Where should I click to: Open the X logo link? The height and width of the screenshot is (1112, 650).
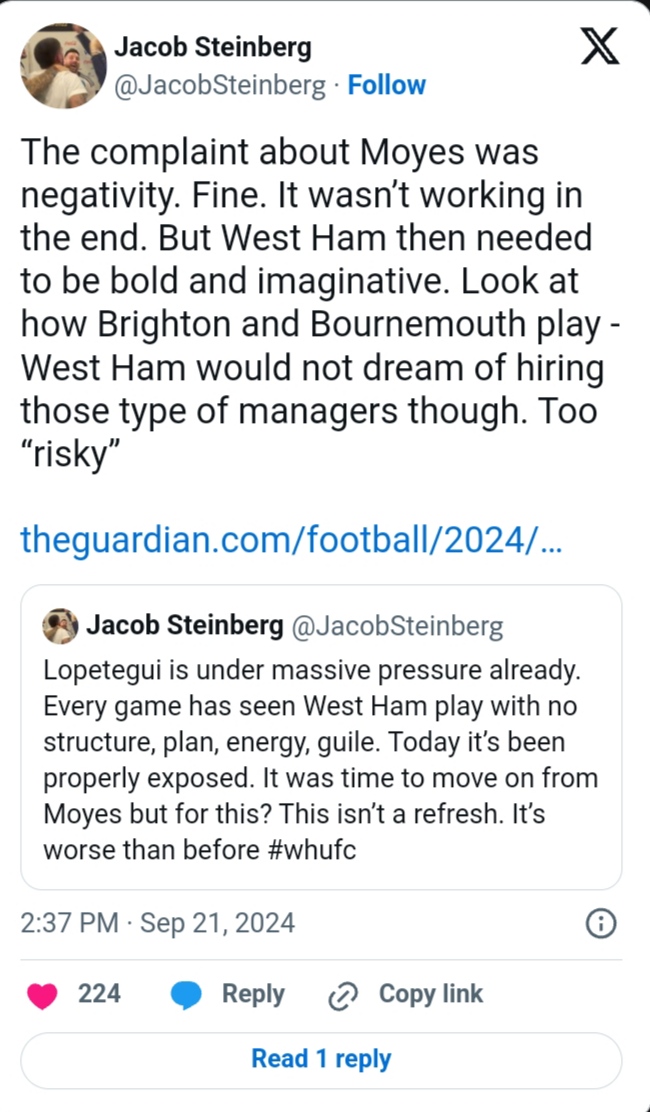(x=599, y=47)
